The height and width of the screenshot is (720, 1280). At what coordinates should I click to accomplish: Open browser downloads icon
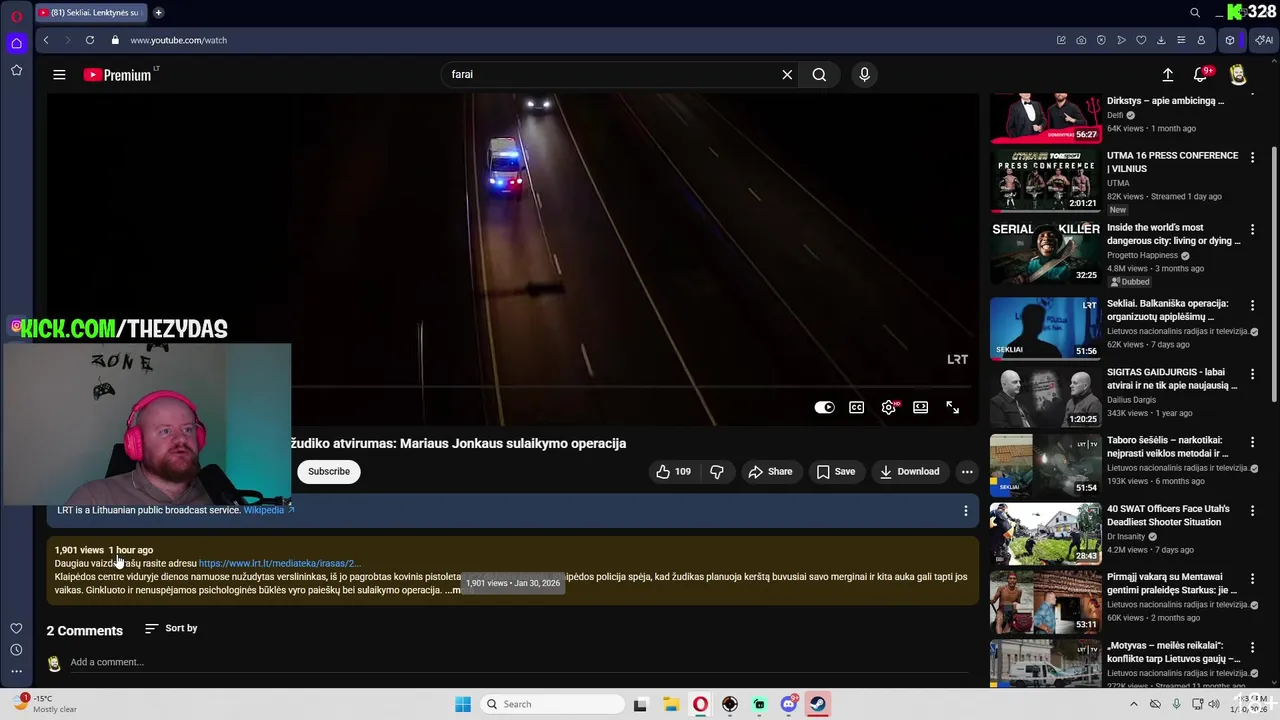1161,40
